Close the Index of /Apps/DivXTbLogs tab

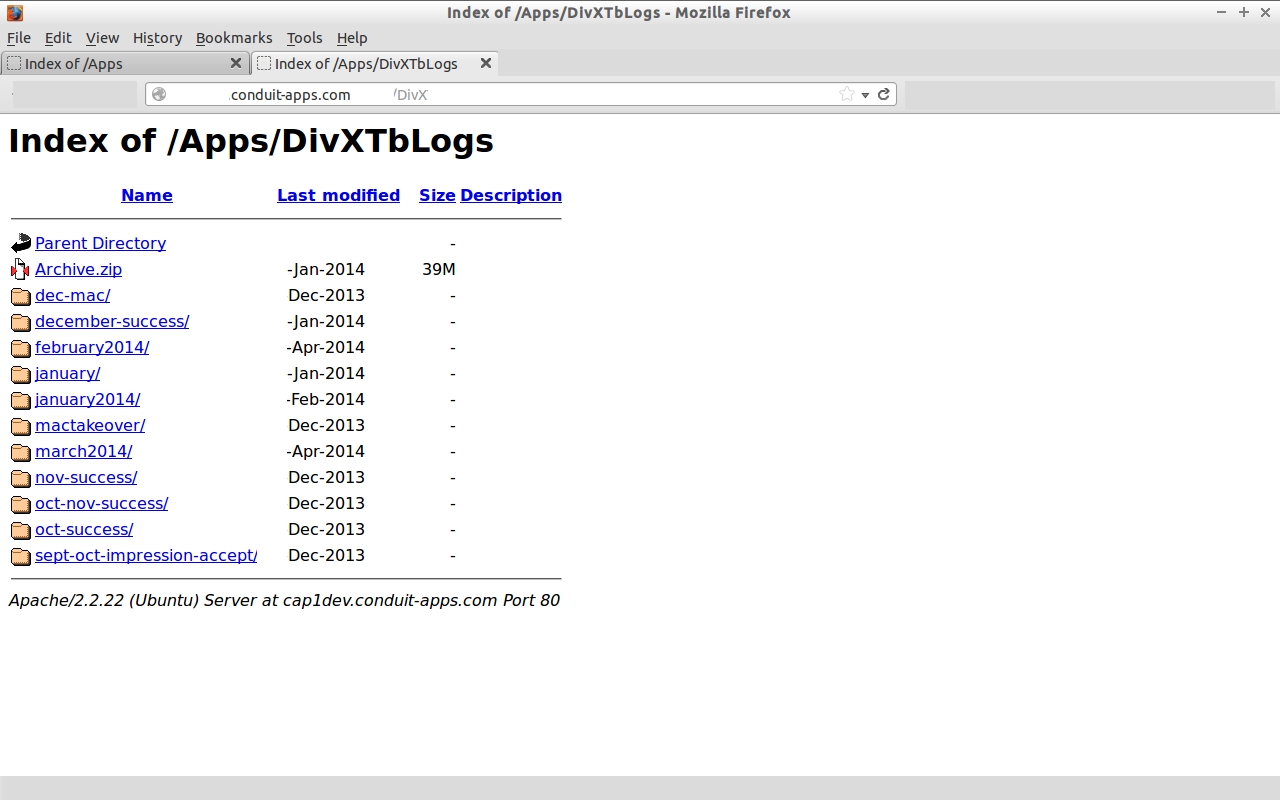click(486, 63)
